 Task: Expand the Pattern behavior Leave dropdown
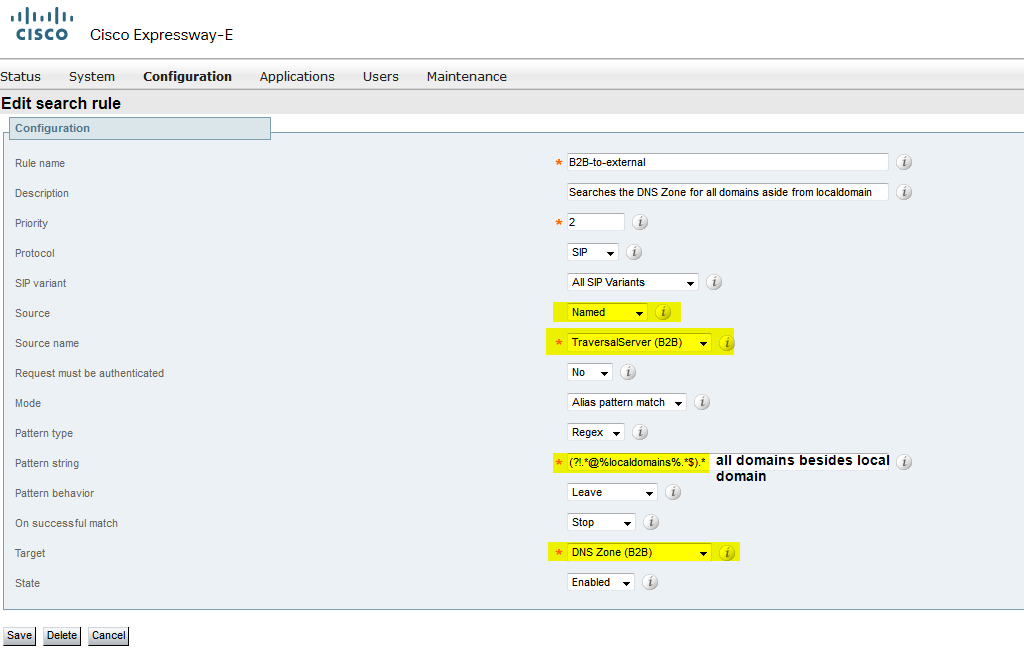(x=611, y=492)
